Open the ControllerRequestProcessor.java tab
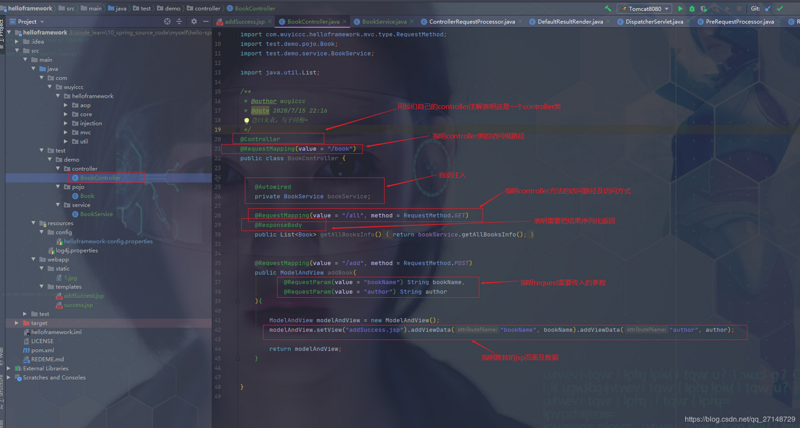Image resolution: width=800 pixels, height=428 pixels. (x=471, y=21)
